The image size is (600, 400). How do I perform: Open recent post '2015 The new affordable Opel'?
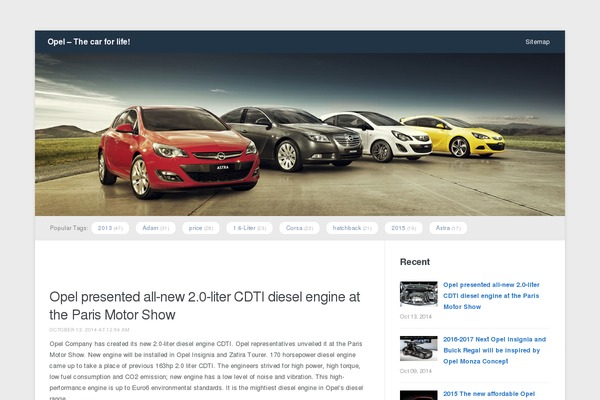point(489,394)
